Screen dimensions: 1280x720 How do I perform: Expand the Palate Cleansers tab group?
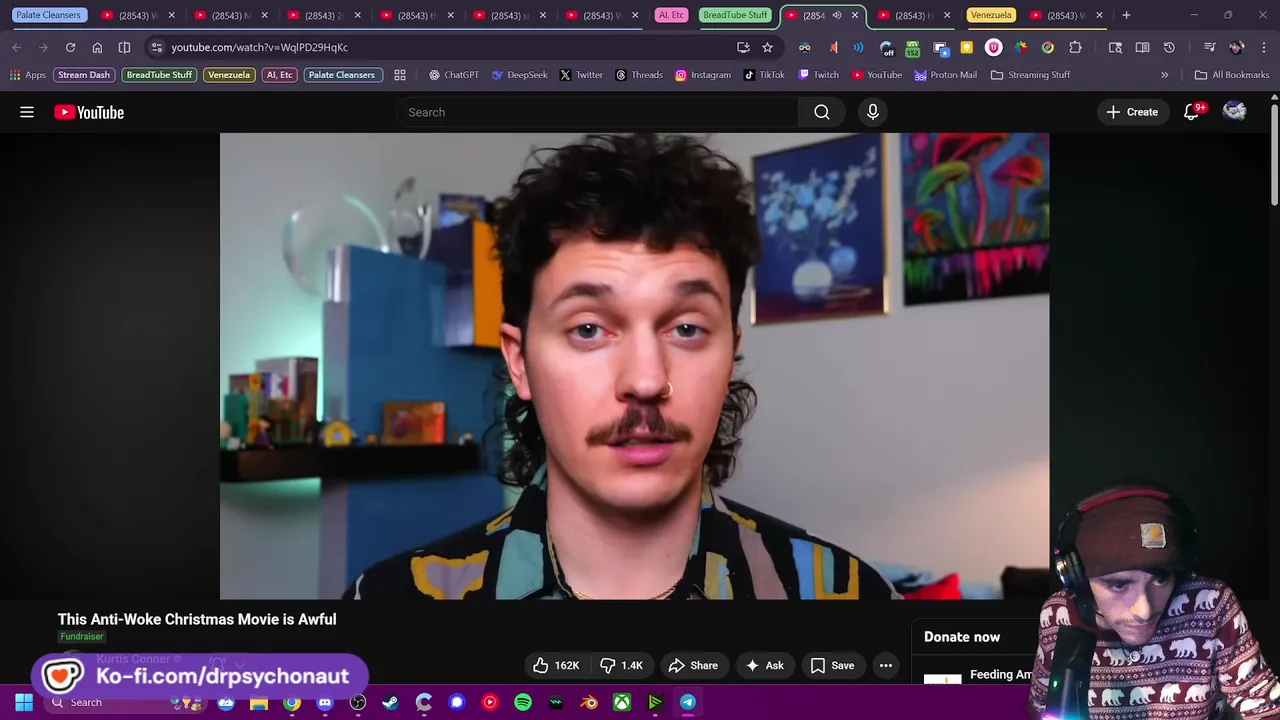tap(48, 15)
